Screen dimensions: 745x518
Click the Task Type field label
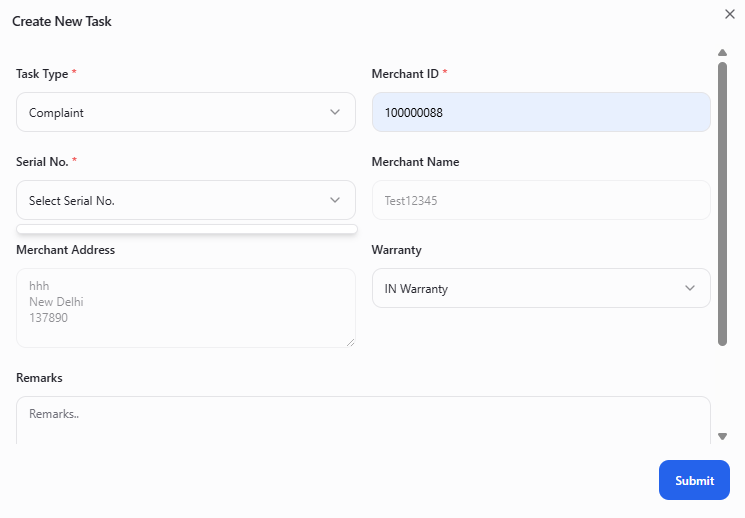point(42,74)
